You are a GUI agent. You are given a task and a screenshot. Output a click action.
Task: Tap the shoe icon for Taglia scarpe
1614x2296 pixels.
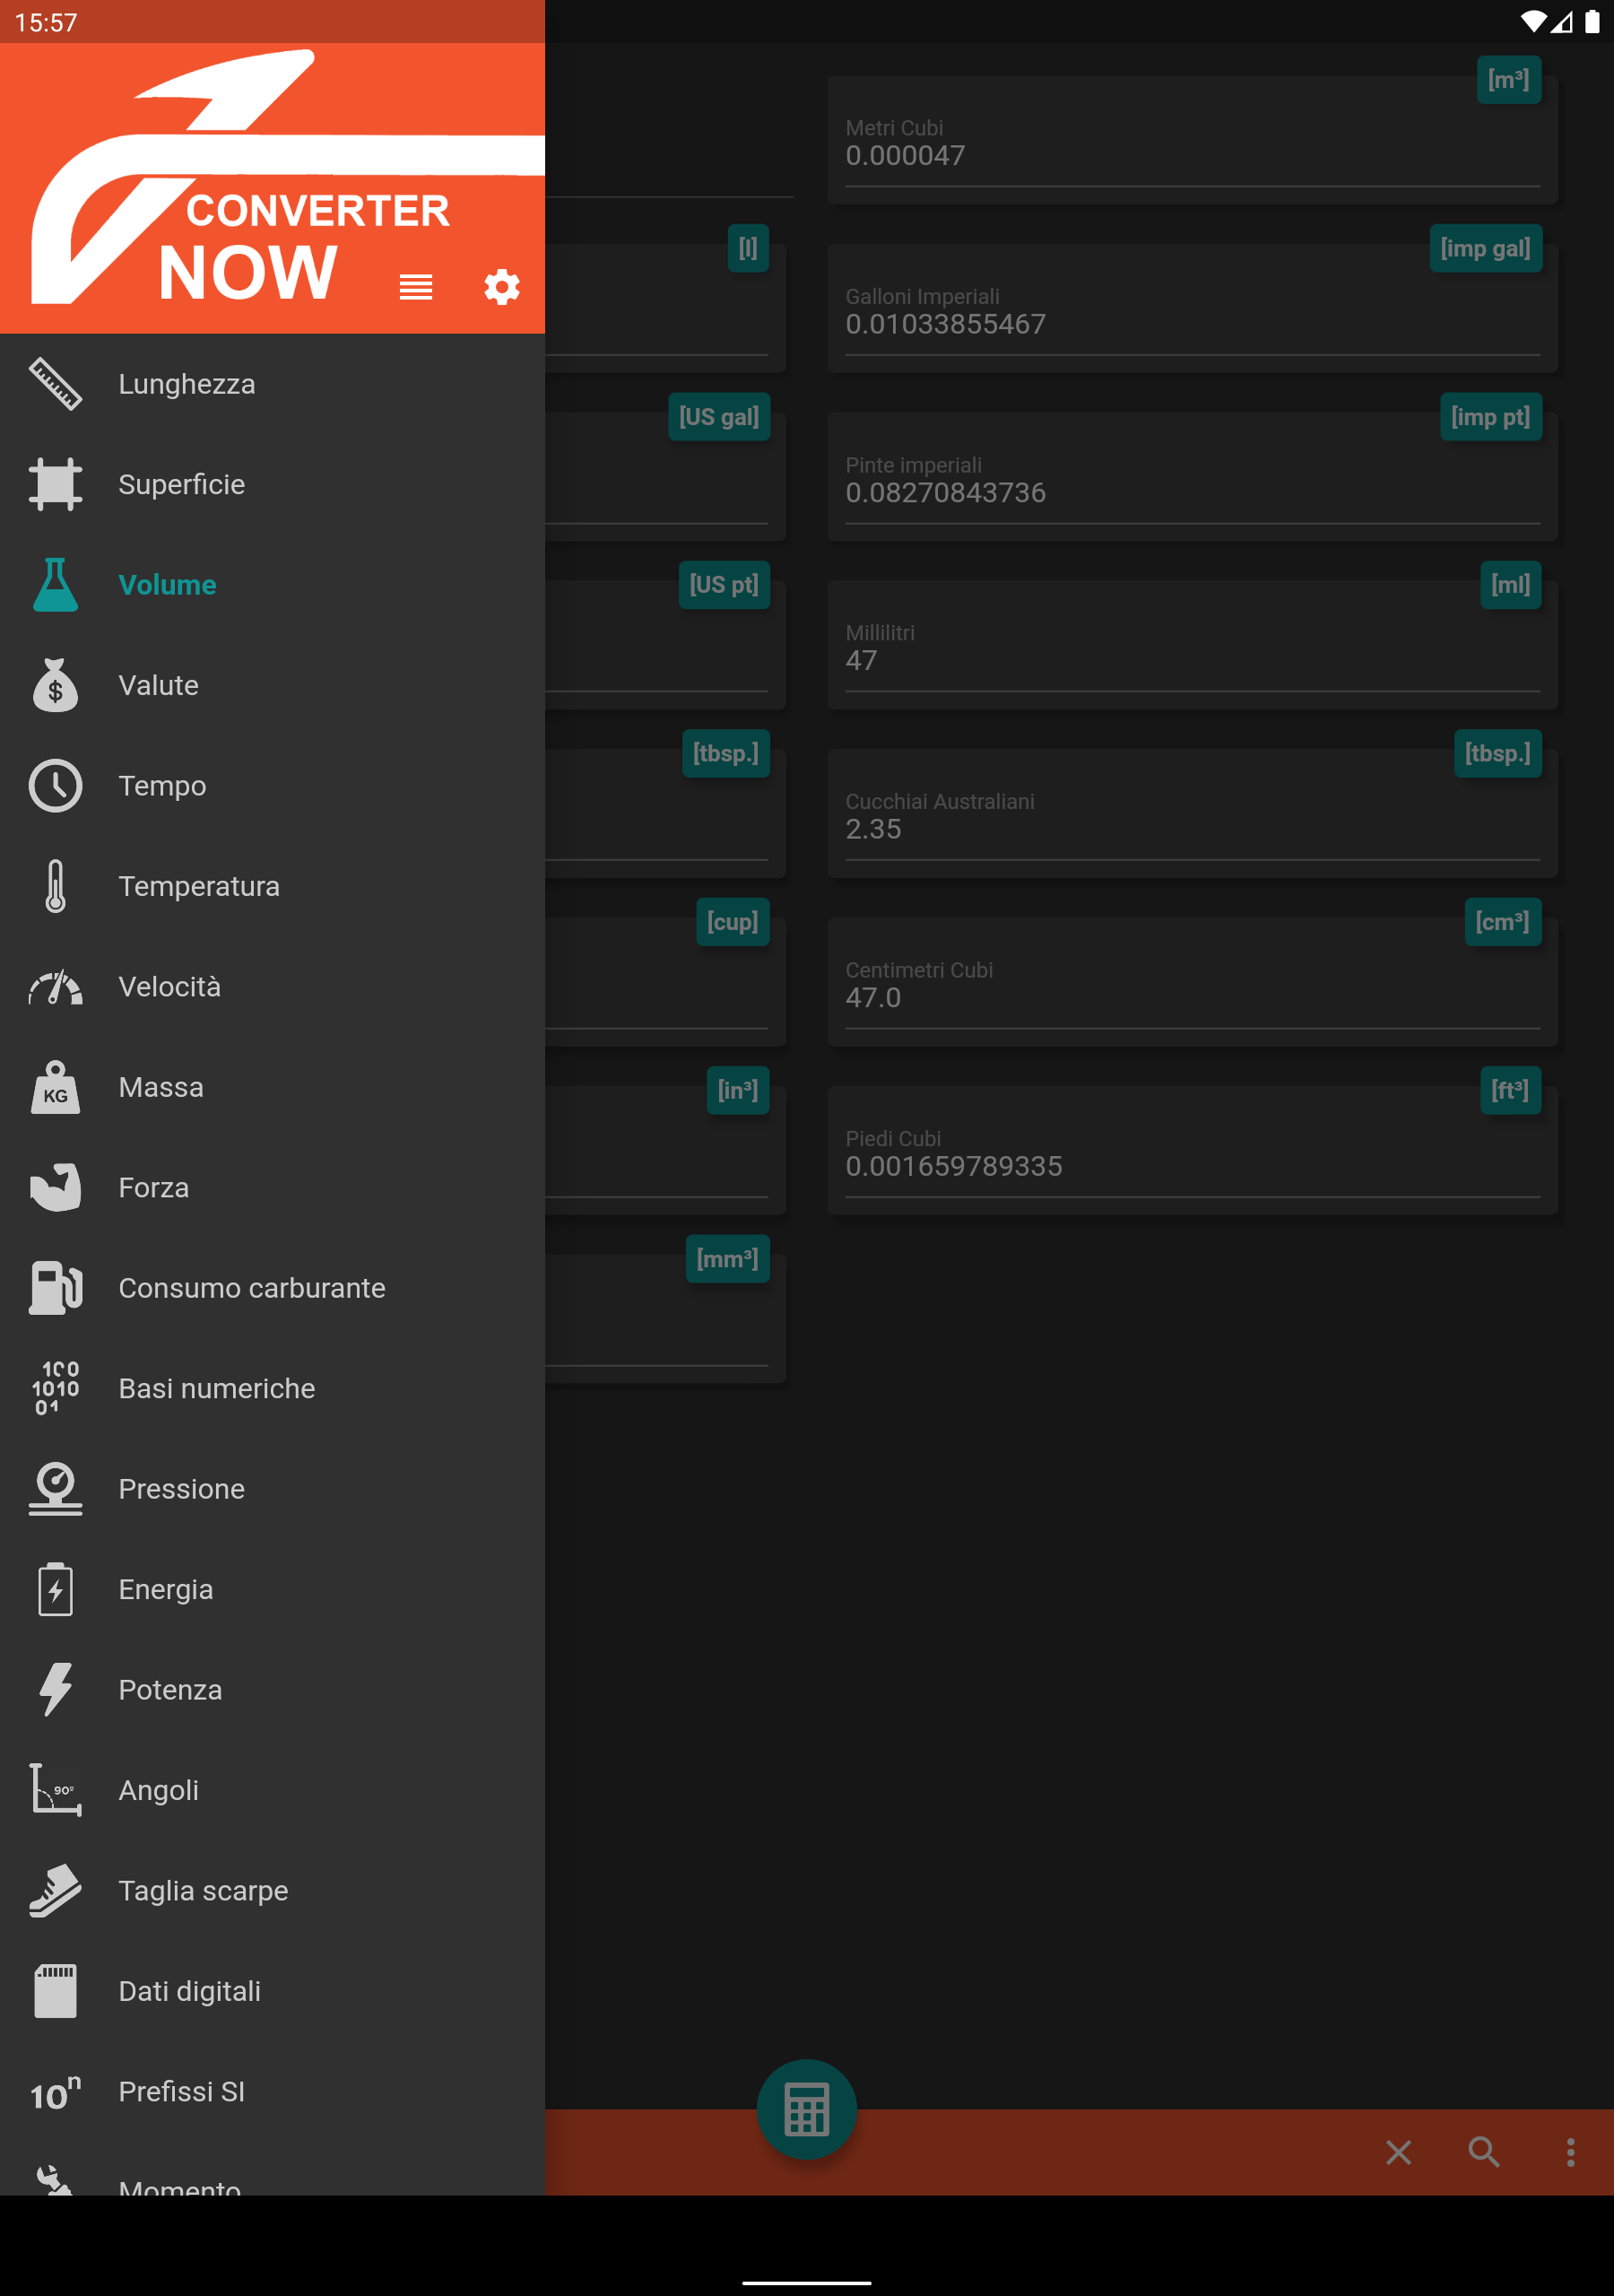point(55,1890)
